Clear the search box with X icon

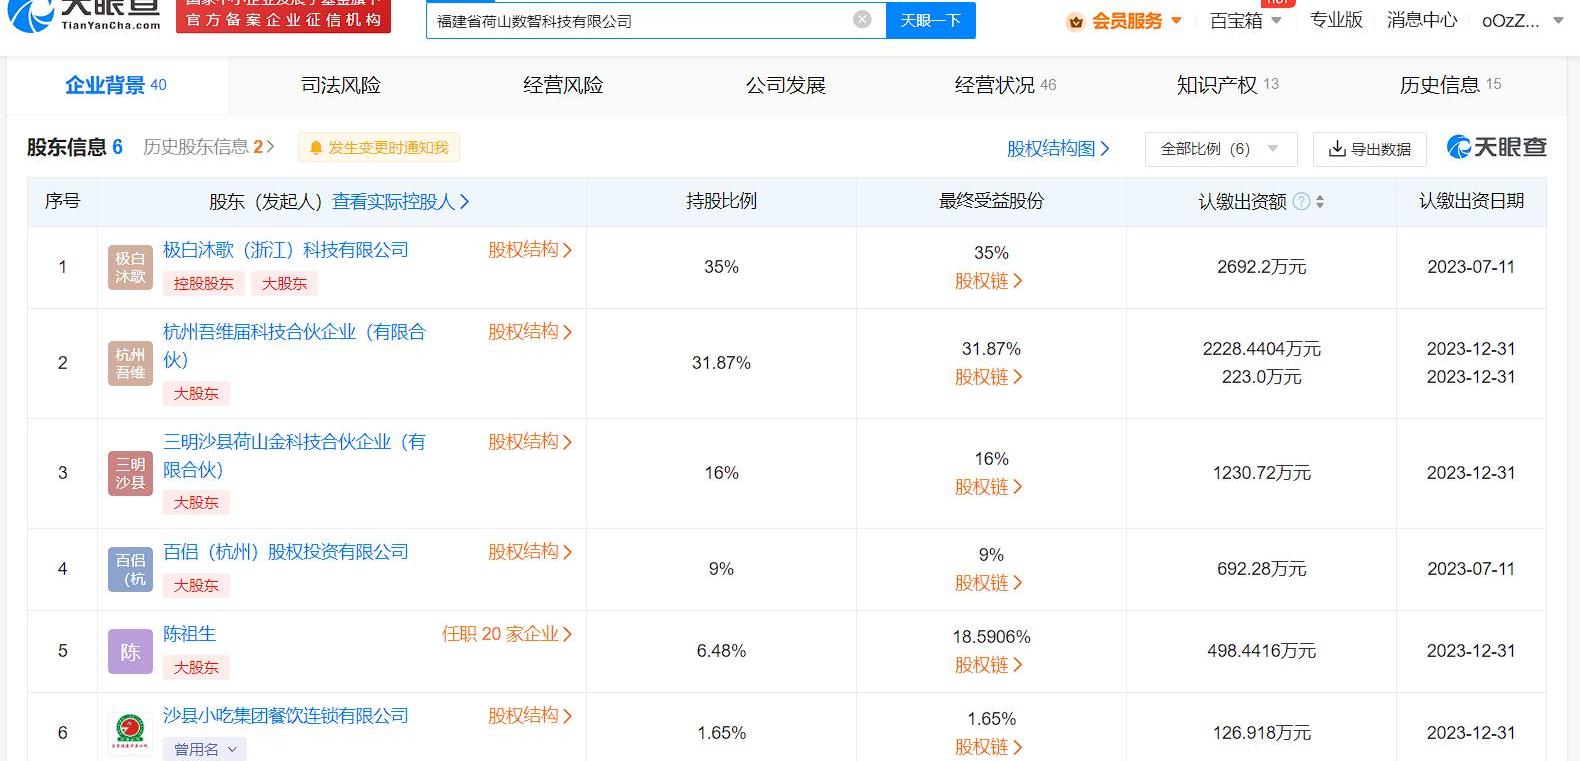(862, 20)
